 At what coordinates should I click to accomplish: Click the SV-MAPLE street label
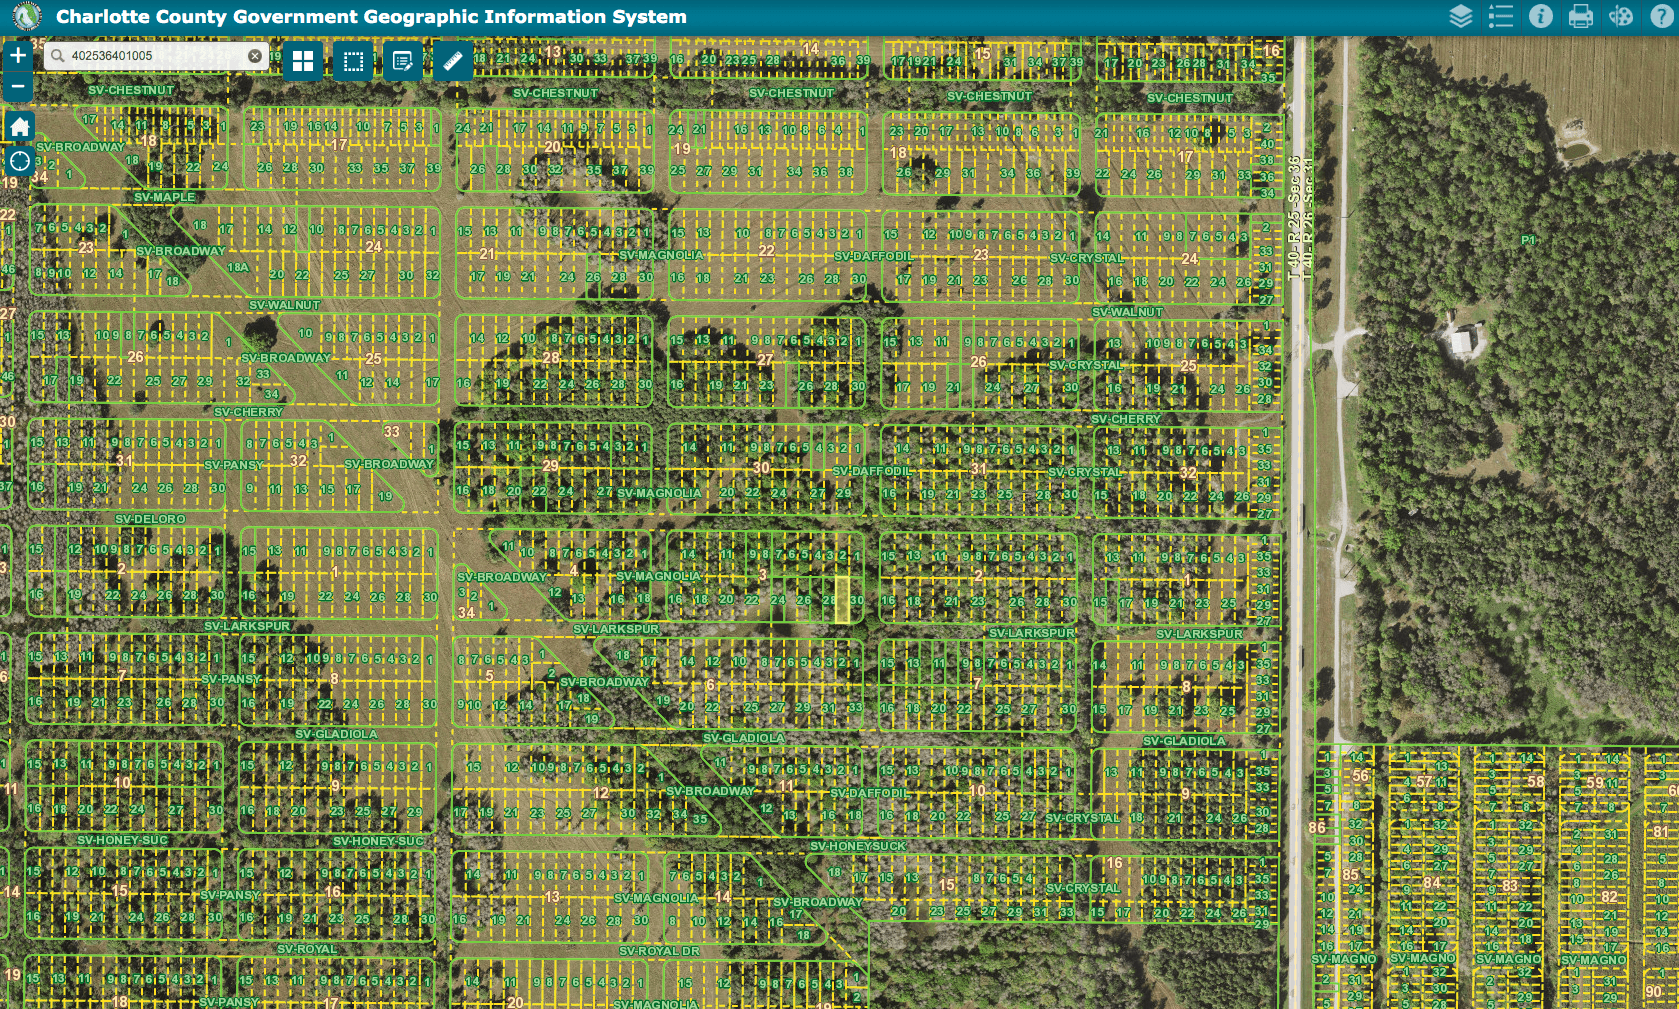pos(165,197)
